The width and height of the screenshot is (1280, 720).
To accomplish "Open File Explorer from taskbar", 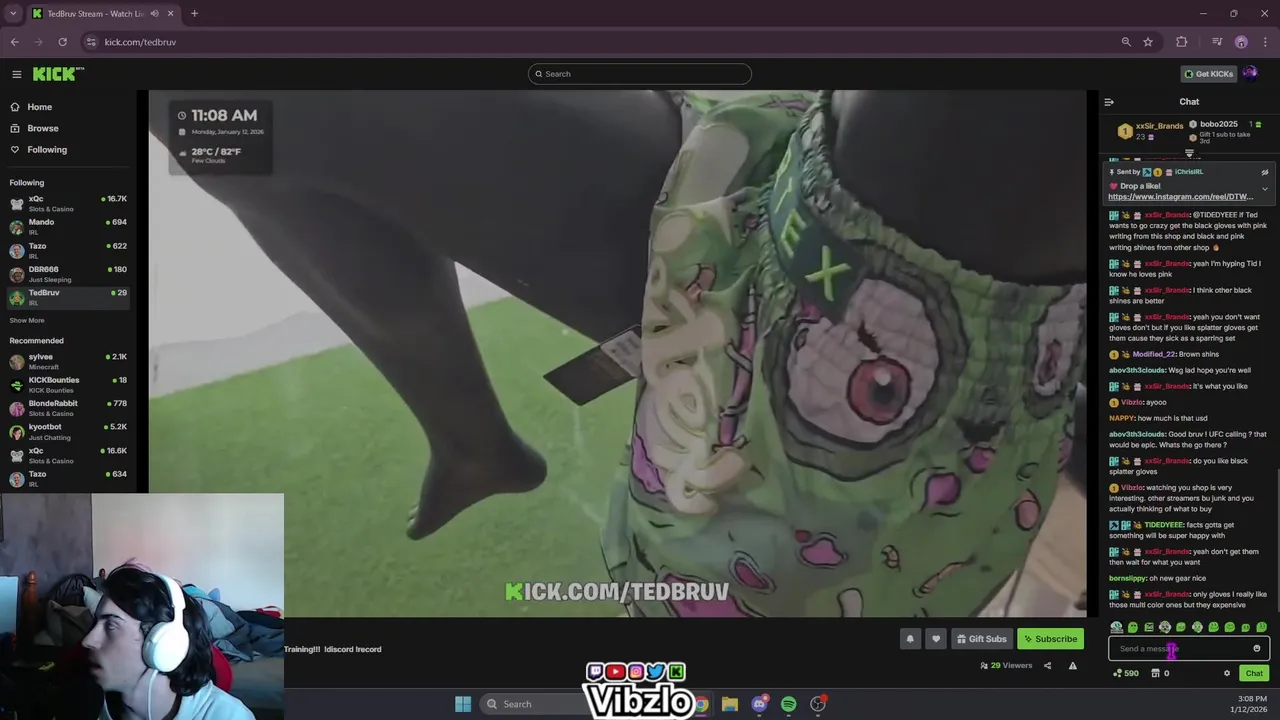I will (730, 704).
